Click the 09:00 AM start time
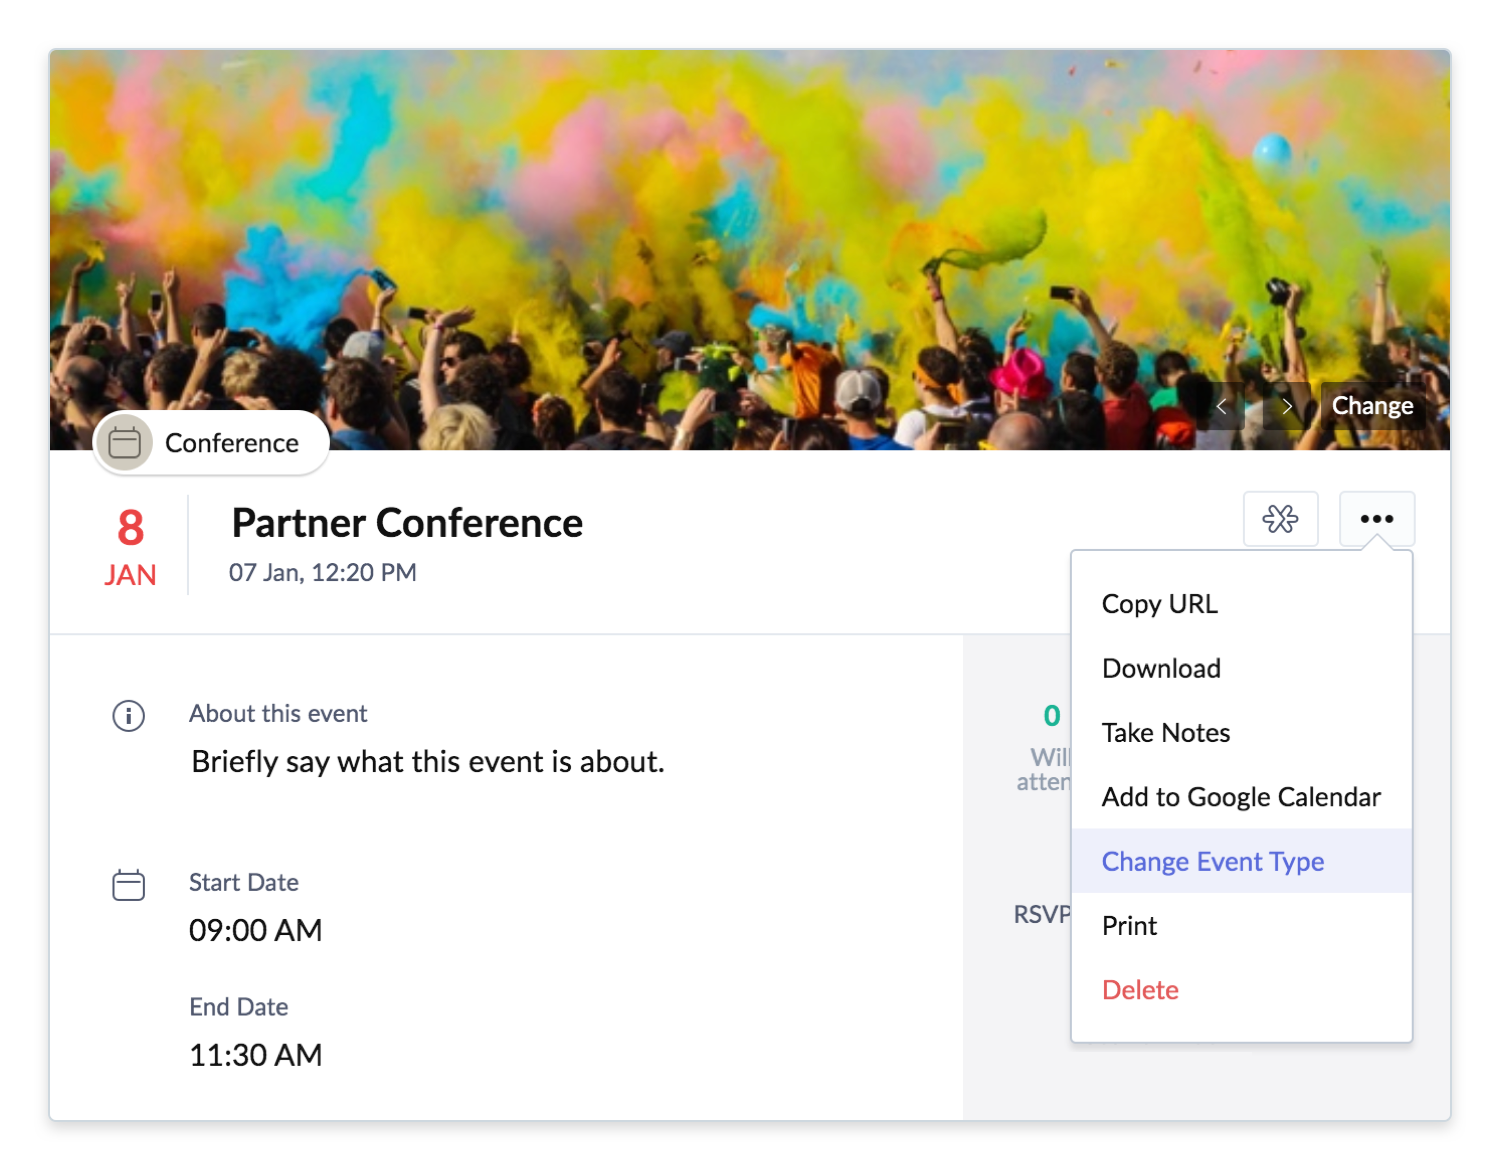 click(256, 931)
